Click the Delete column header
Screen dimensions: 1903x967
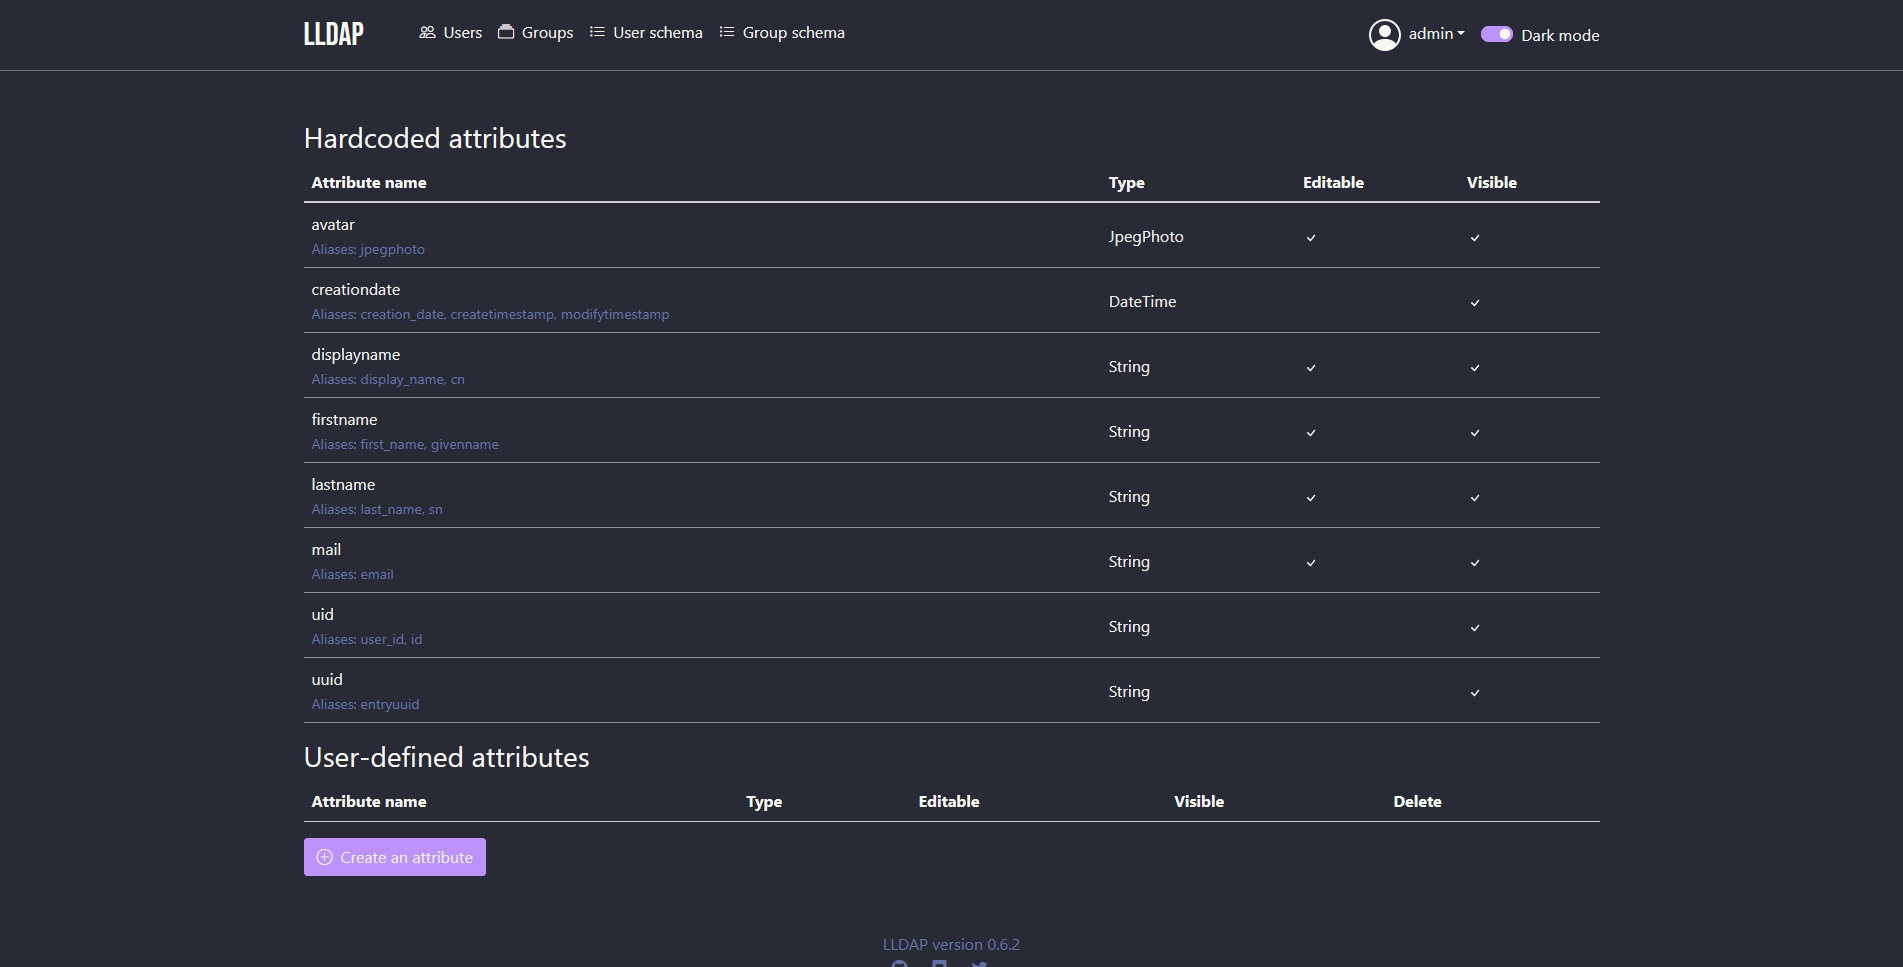(1417, 802)
